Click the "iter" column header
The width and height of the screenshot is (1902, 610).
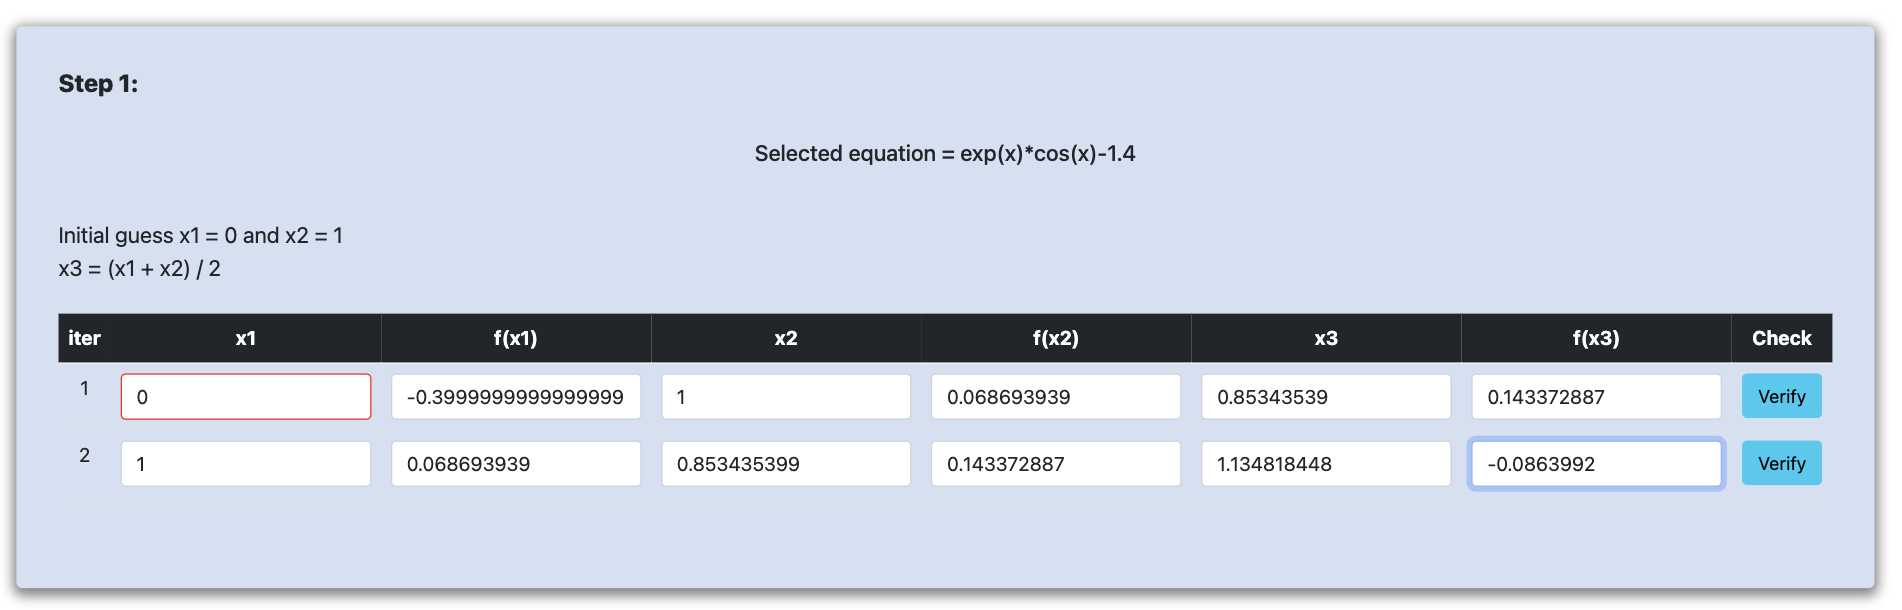click(85, 338)
